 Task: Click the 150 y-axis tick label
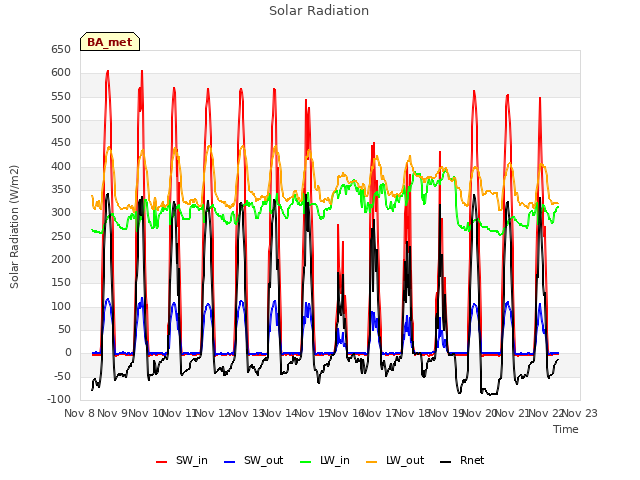(61, 283)
